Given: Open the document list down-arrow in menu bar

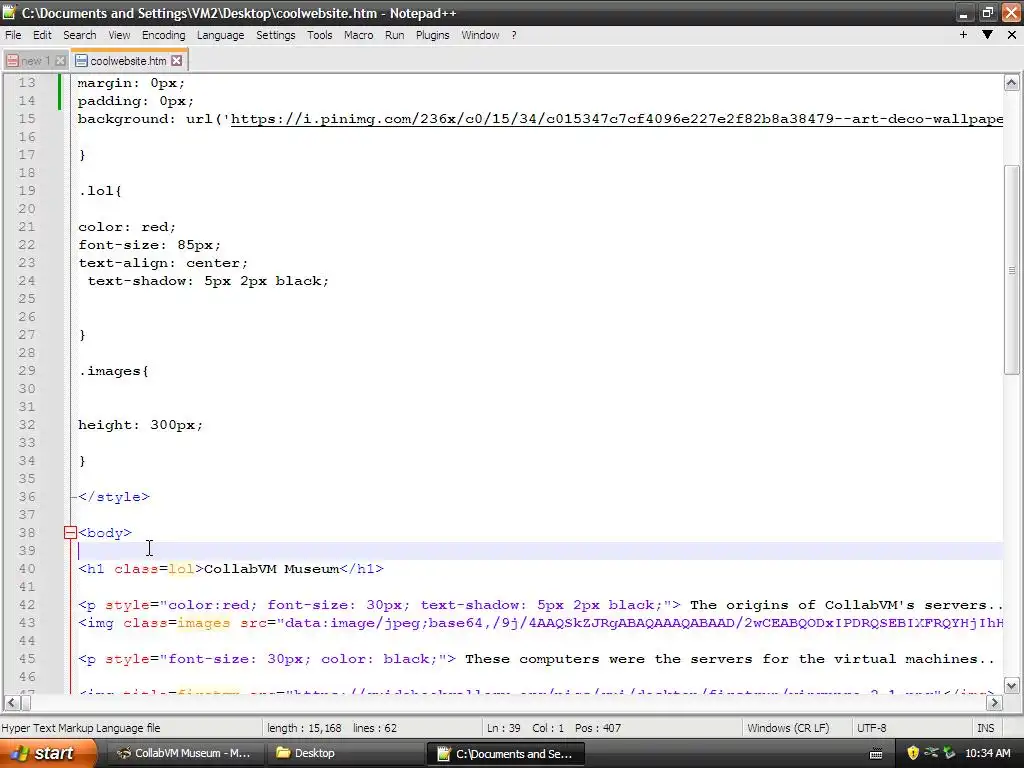Looking at the screenshot, I should point(987,35).
